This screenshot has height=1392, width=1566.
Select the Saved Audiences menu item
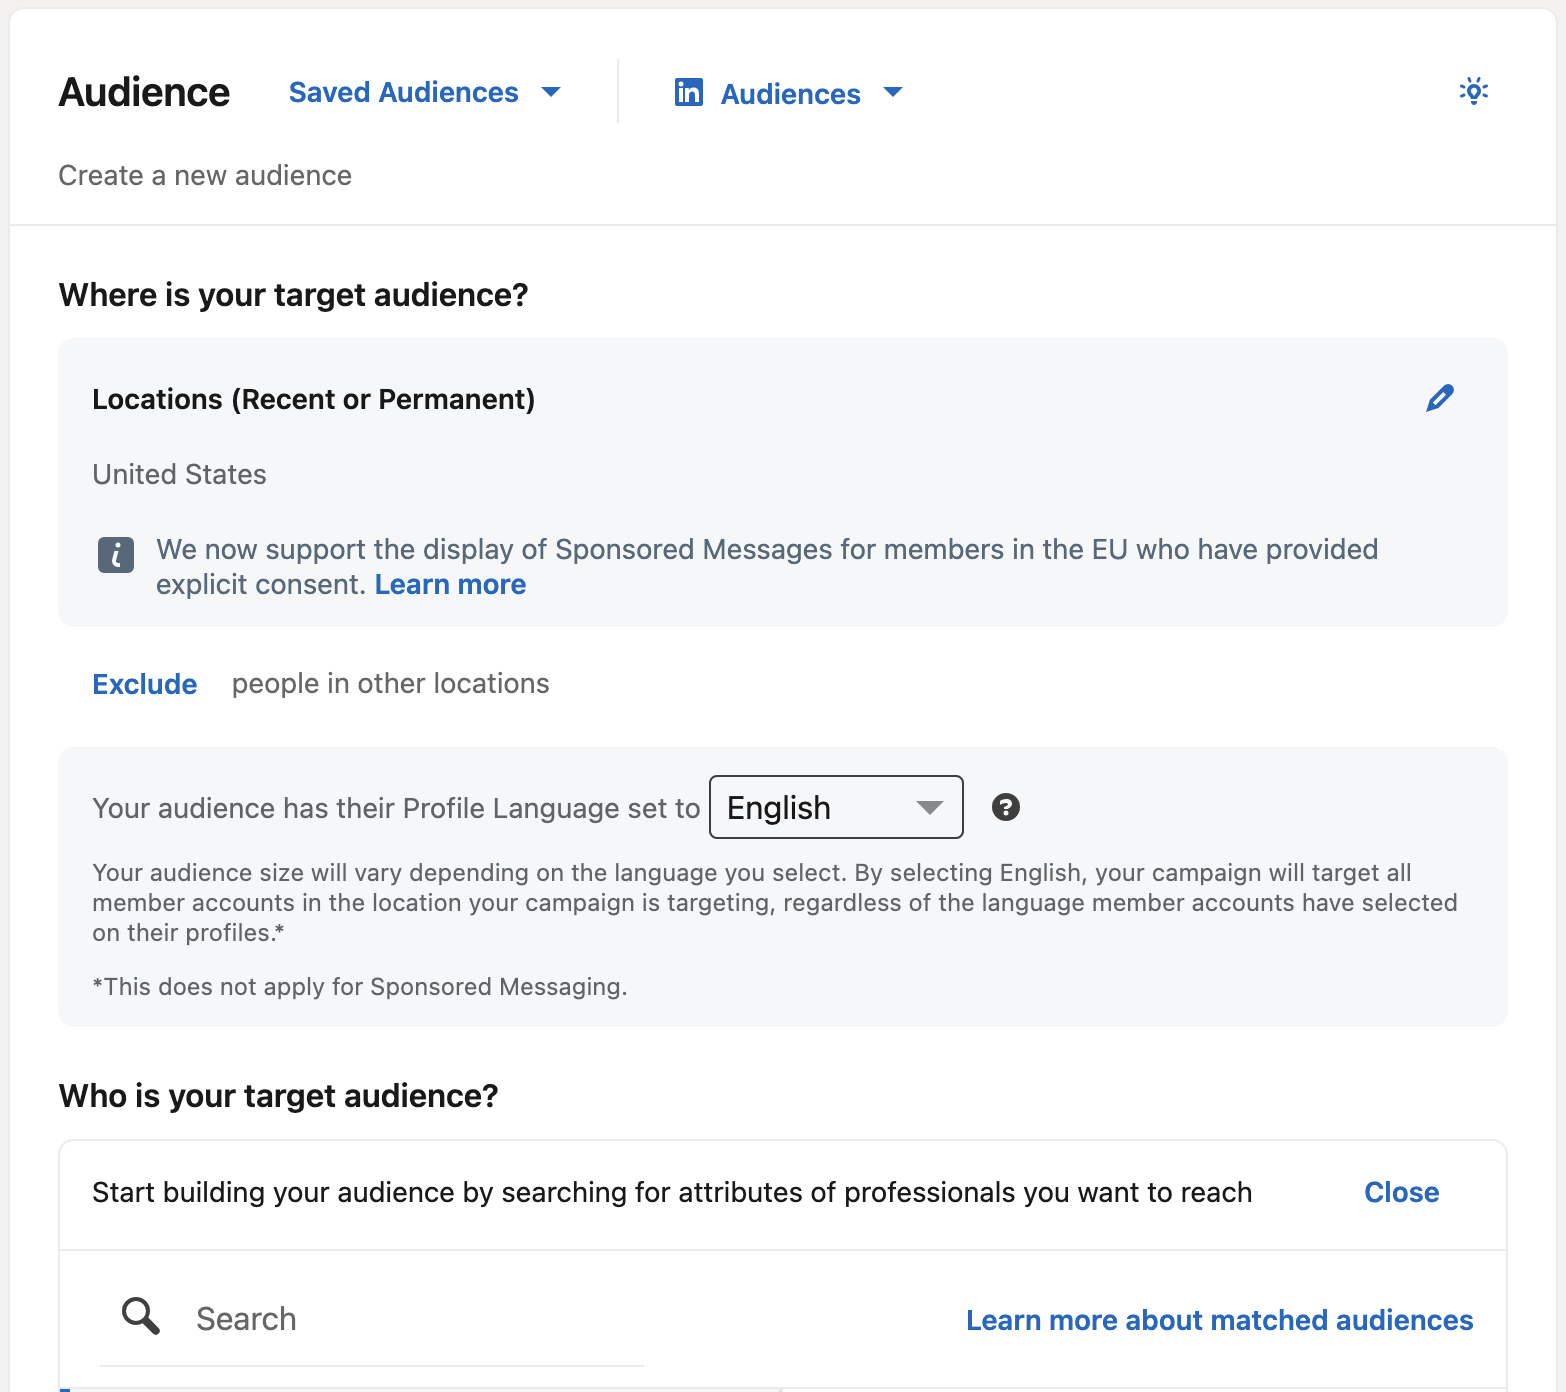point(403,91)
